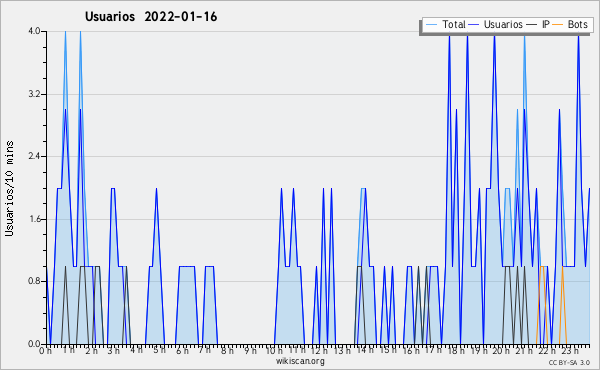Click the y-axis value 3.2
The width and height of the screenshot is (600, 370).
point(34,94)
